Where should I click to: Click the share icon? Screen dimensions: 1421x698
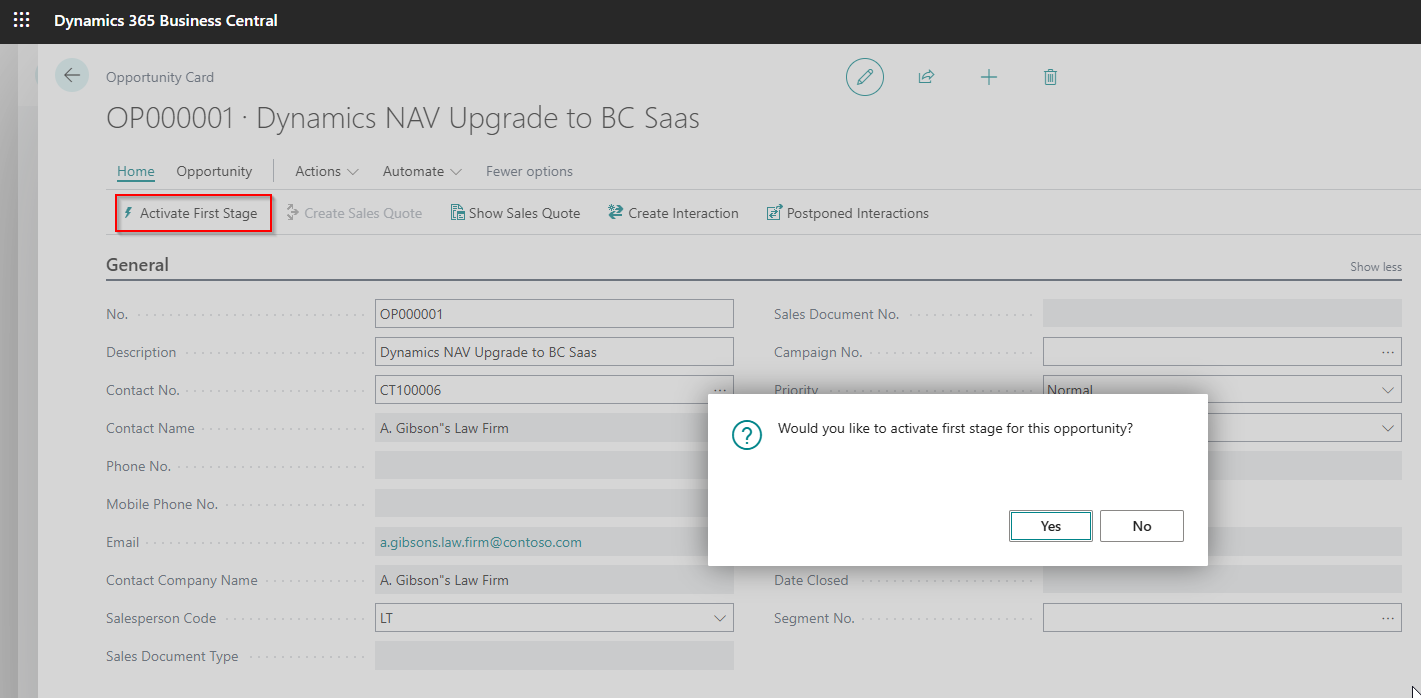(926, 77)
